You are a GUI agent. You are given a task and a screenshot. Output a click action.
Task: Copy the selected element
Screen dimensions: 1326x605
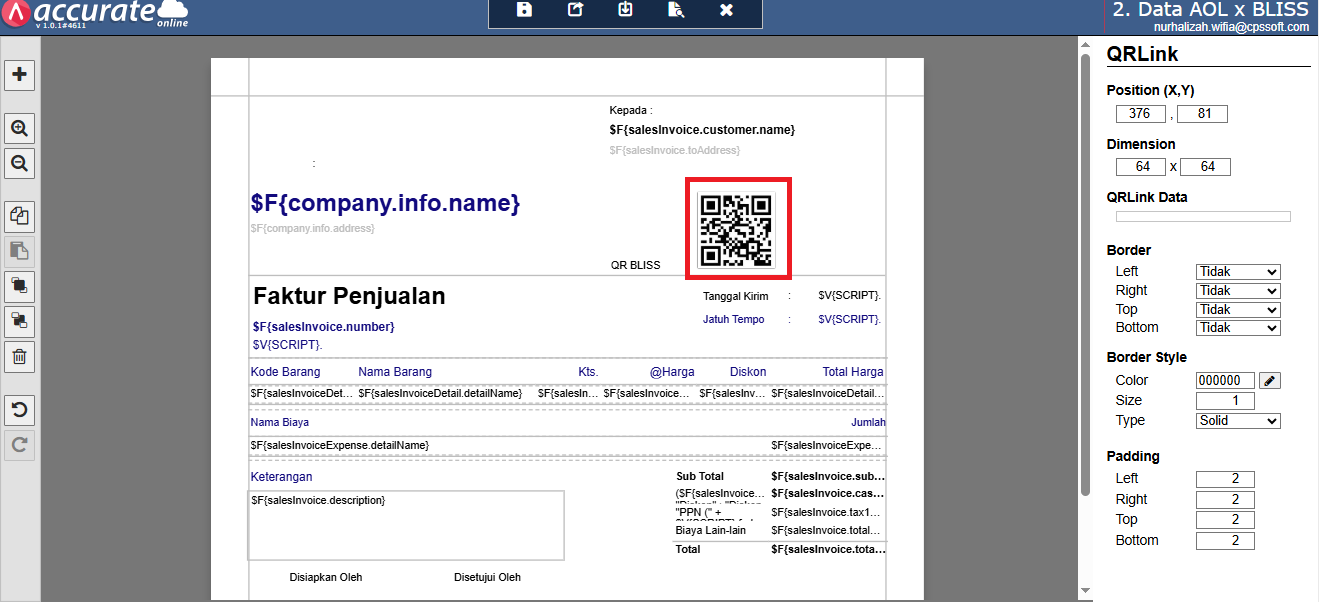pyautogui.click(x=20, y=216)
